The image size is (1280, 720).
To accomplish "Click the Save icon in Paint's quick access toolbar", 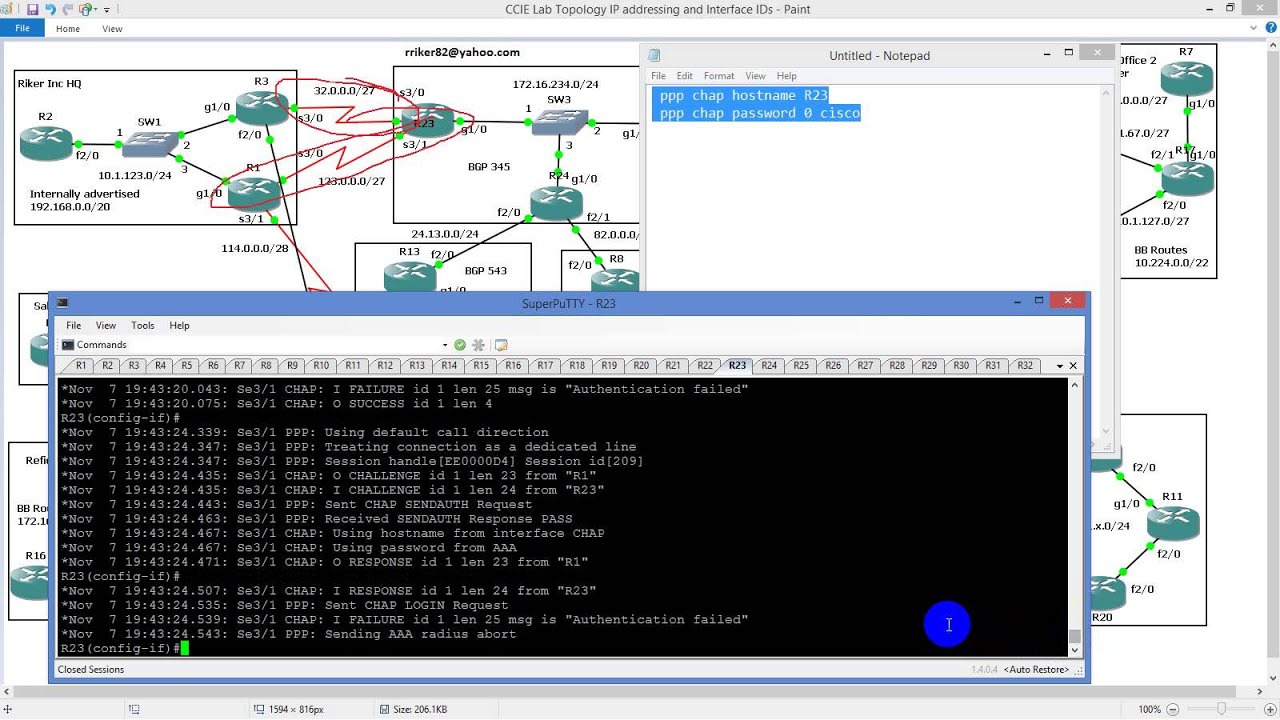I will (35, 9).
